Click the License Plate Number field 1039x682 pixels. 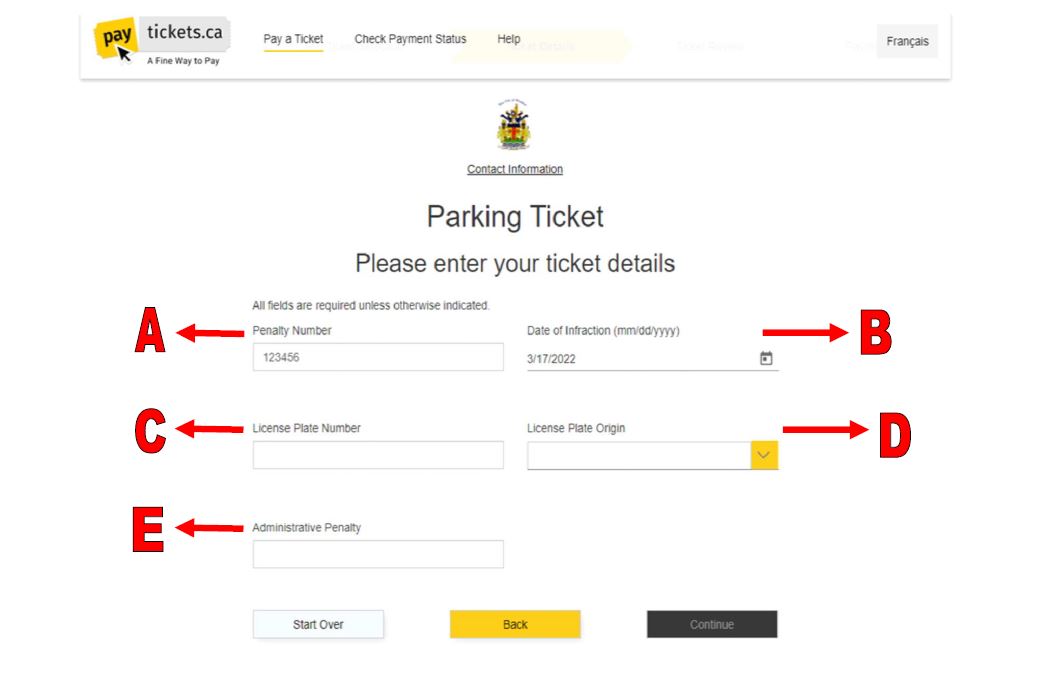(x=378, y=454)
